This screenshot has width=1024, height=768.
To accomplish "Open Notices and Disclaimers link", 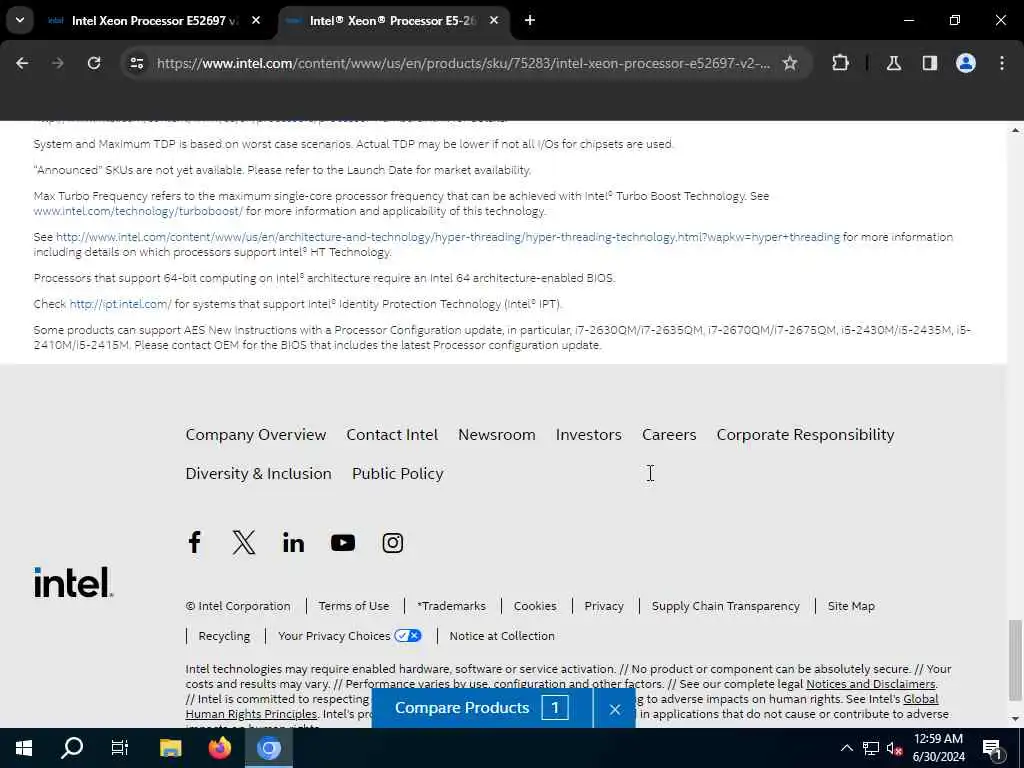I will click(x=871, y=684).
